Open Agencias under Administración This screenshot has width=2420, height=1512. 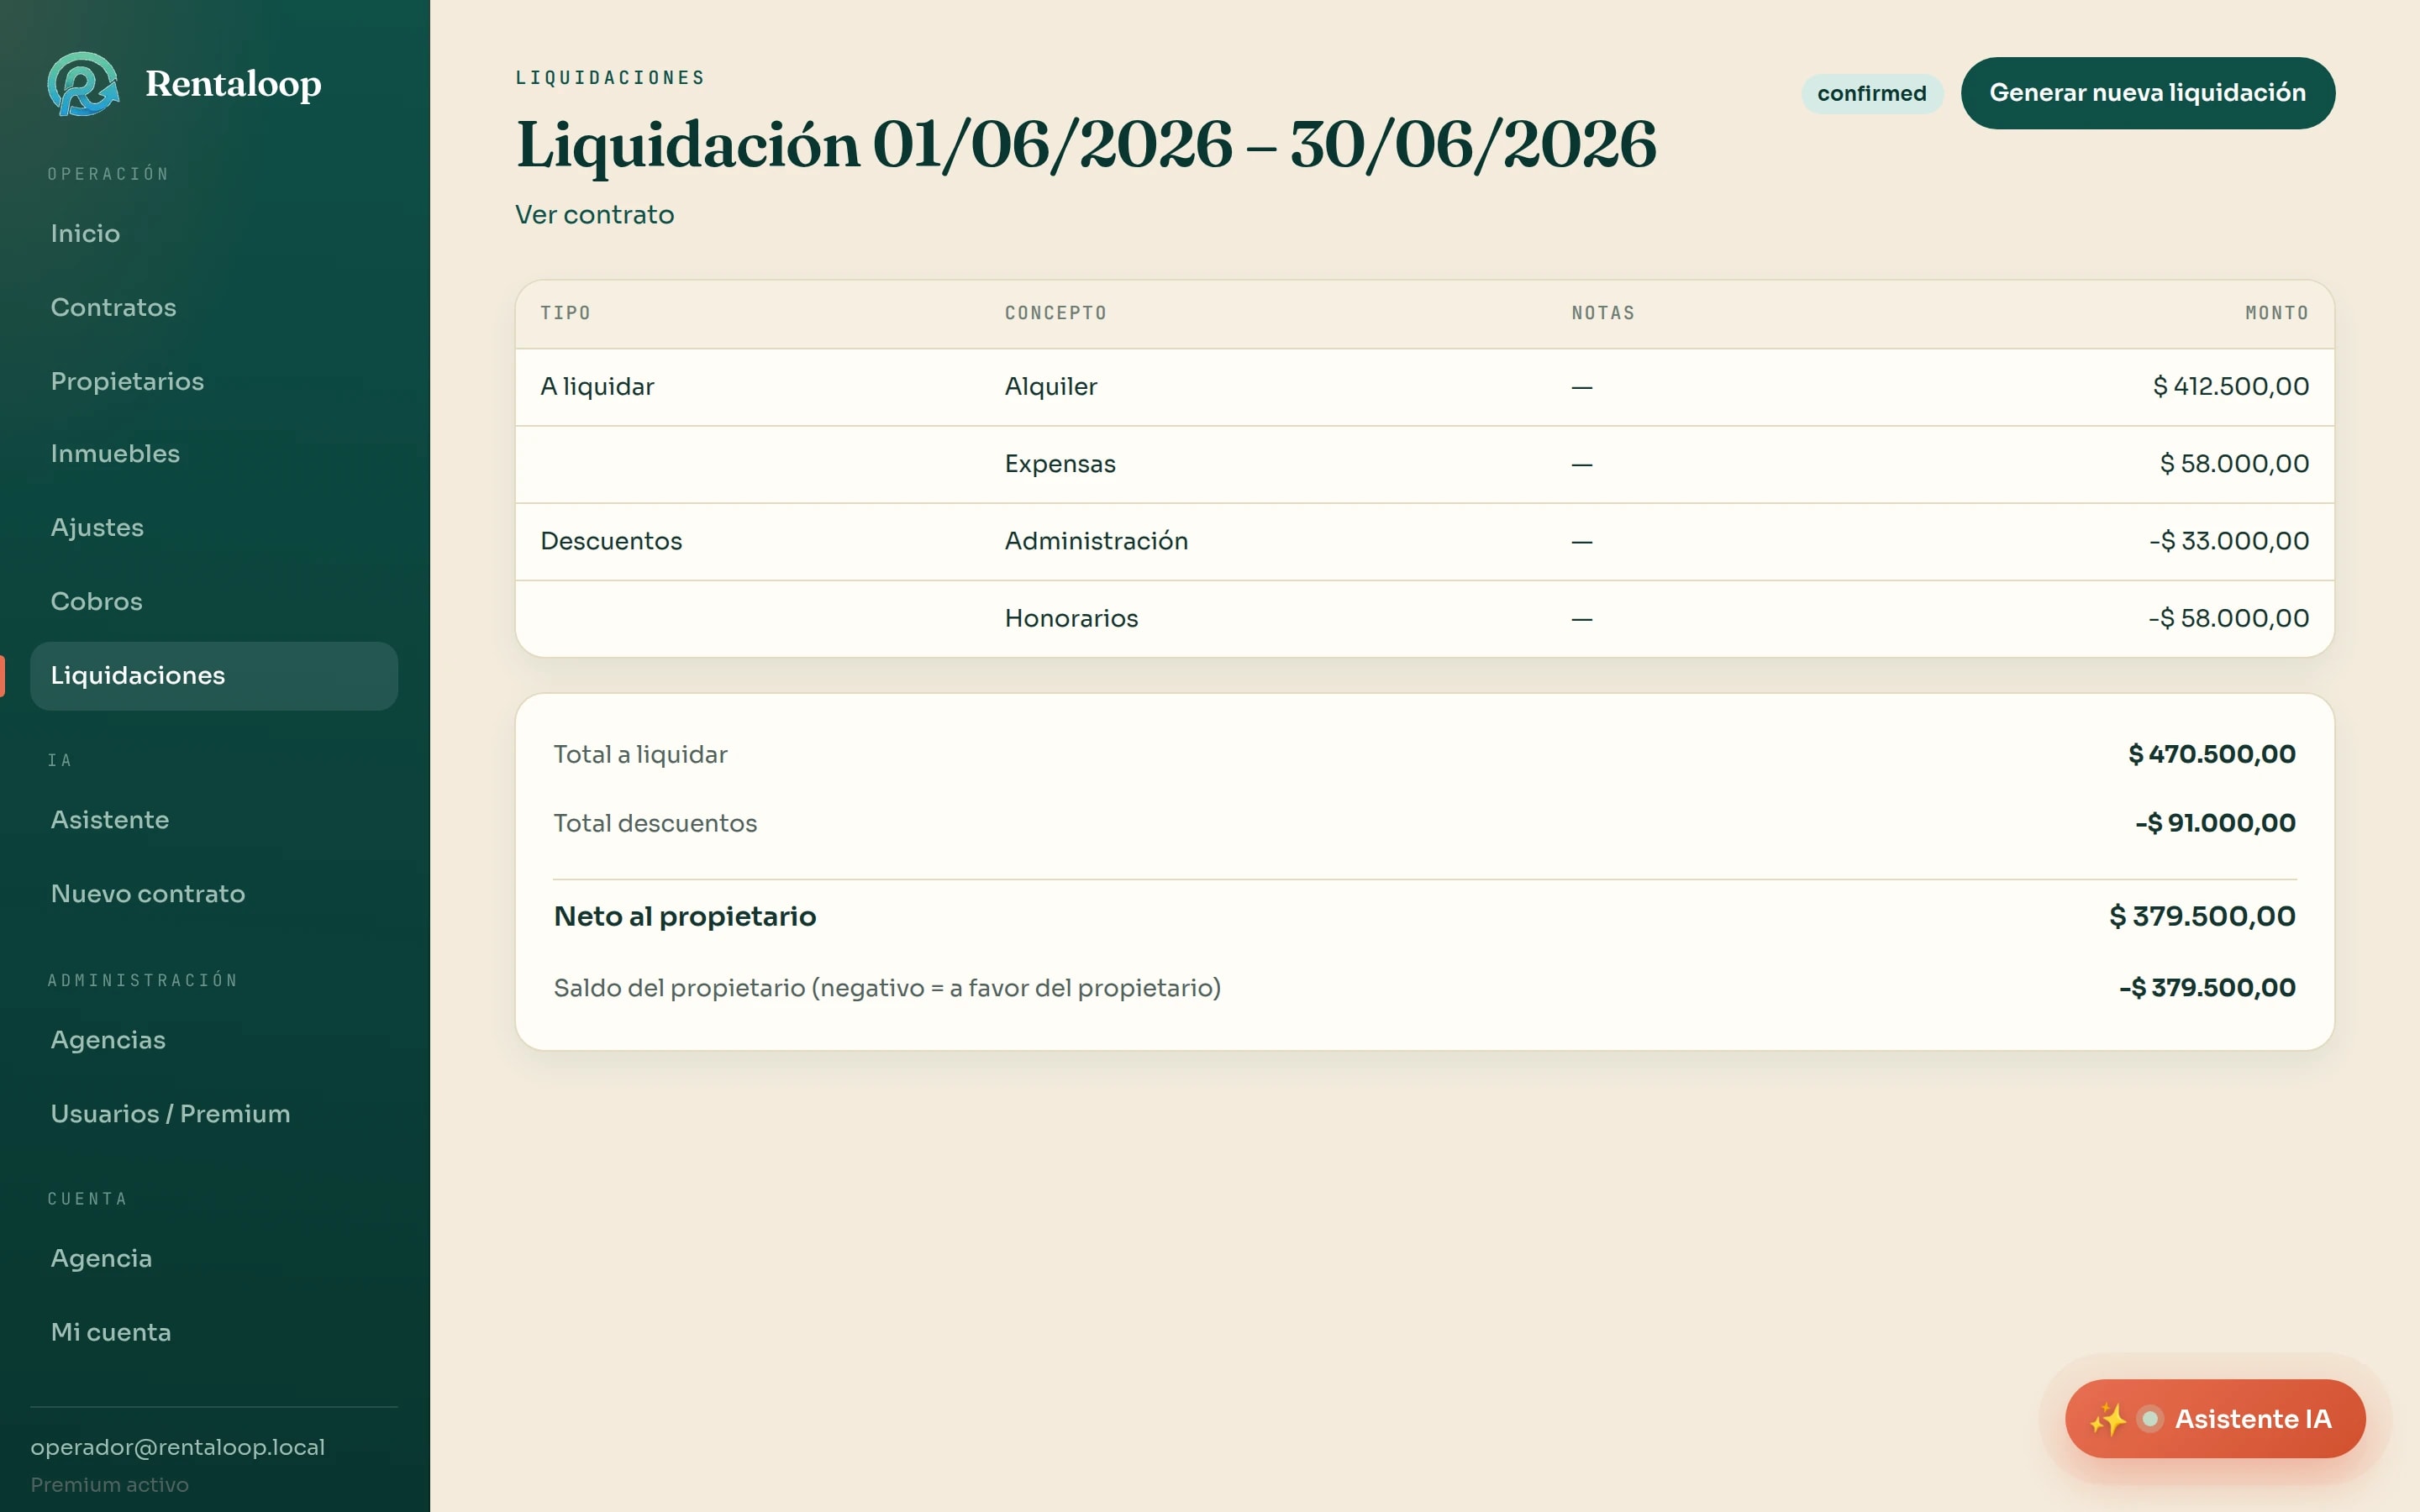pos(214,1040)
